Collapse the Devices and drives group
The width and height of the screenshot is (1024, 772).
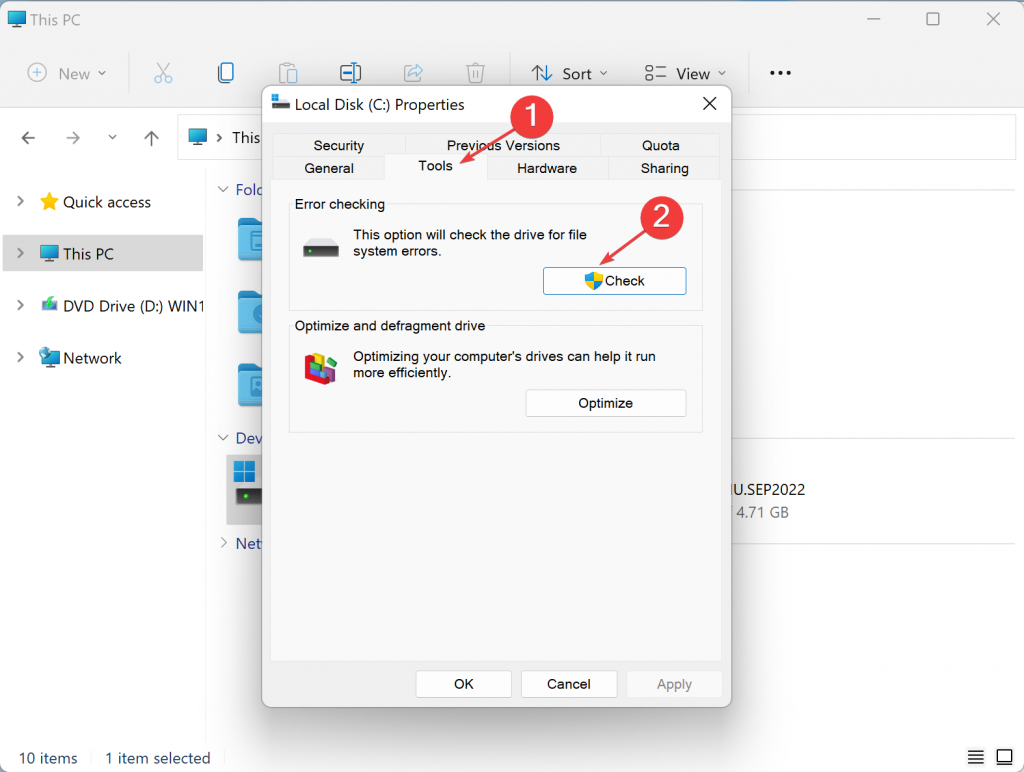click(223, 438)
